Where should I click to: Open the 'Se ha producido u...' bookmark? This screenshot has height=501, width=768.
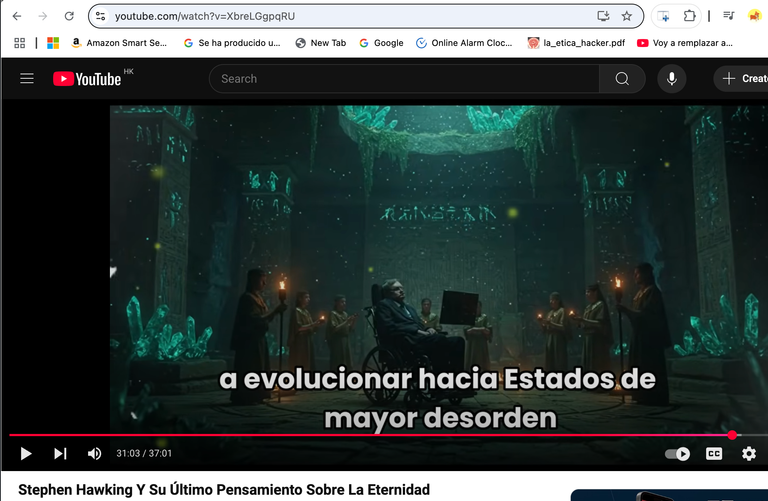click(x=232, y=43)
